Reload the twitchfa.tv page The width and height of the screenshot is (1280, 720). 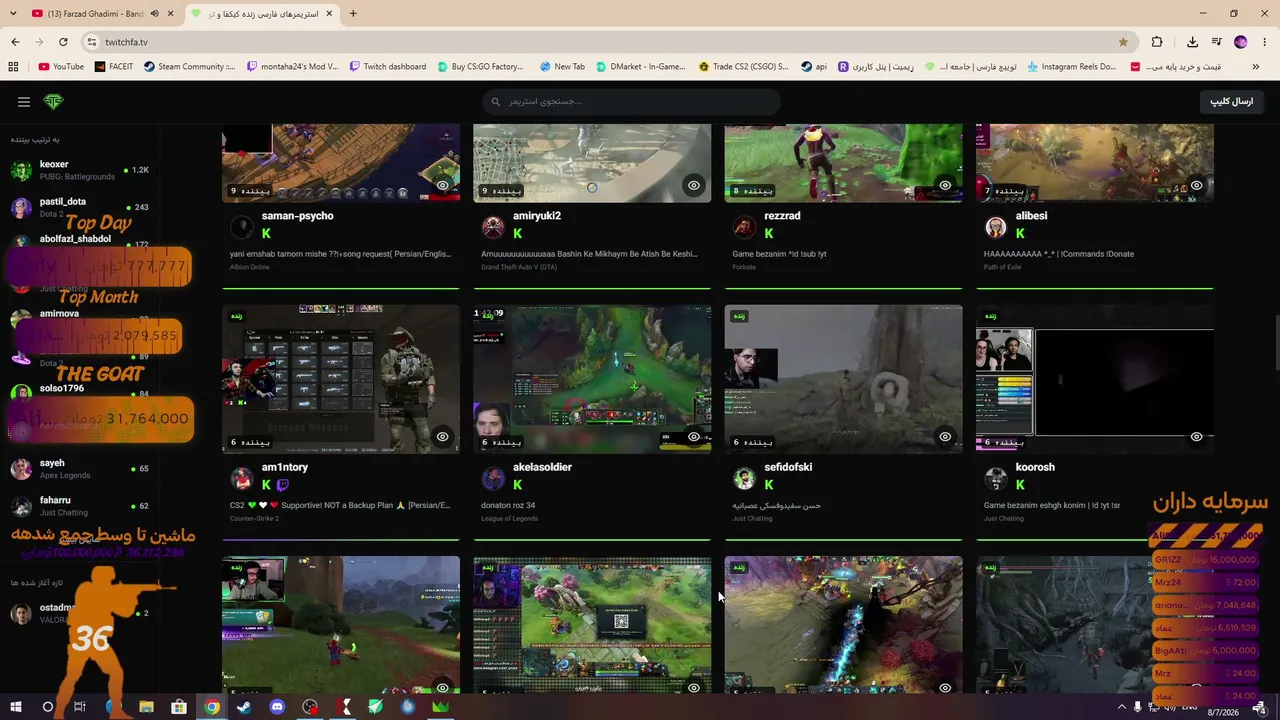(x=63, y=42)
